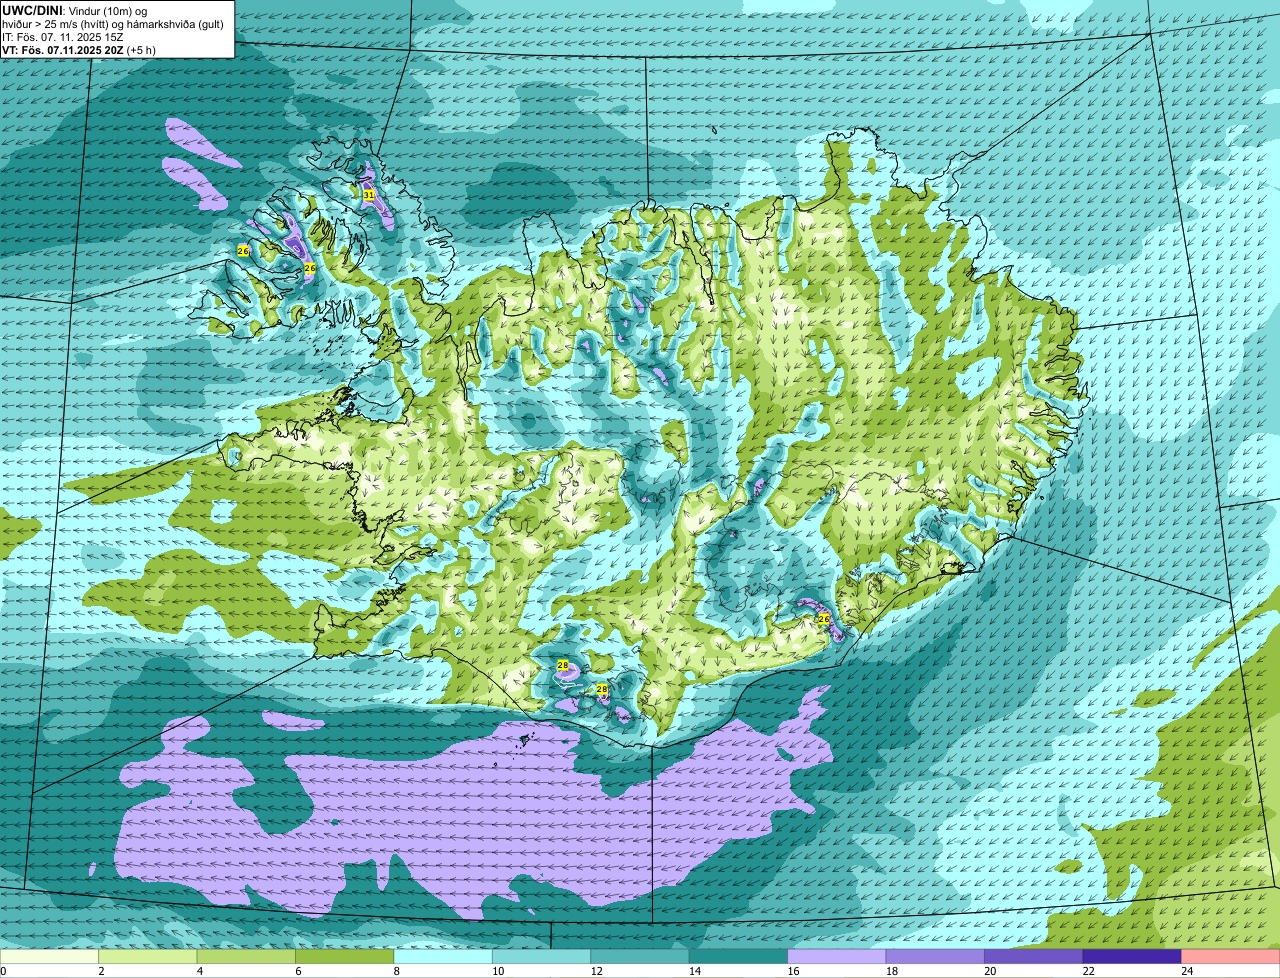Click the 'IT: Fös. 07. 11. 2025 15Z' line
This screenshot has height=978, width=1280.
click(x=62, y=37)
